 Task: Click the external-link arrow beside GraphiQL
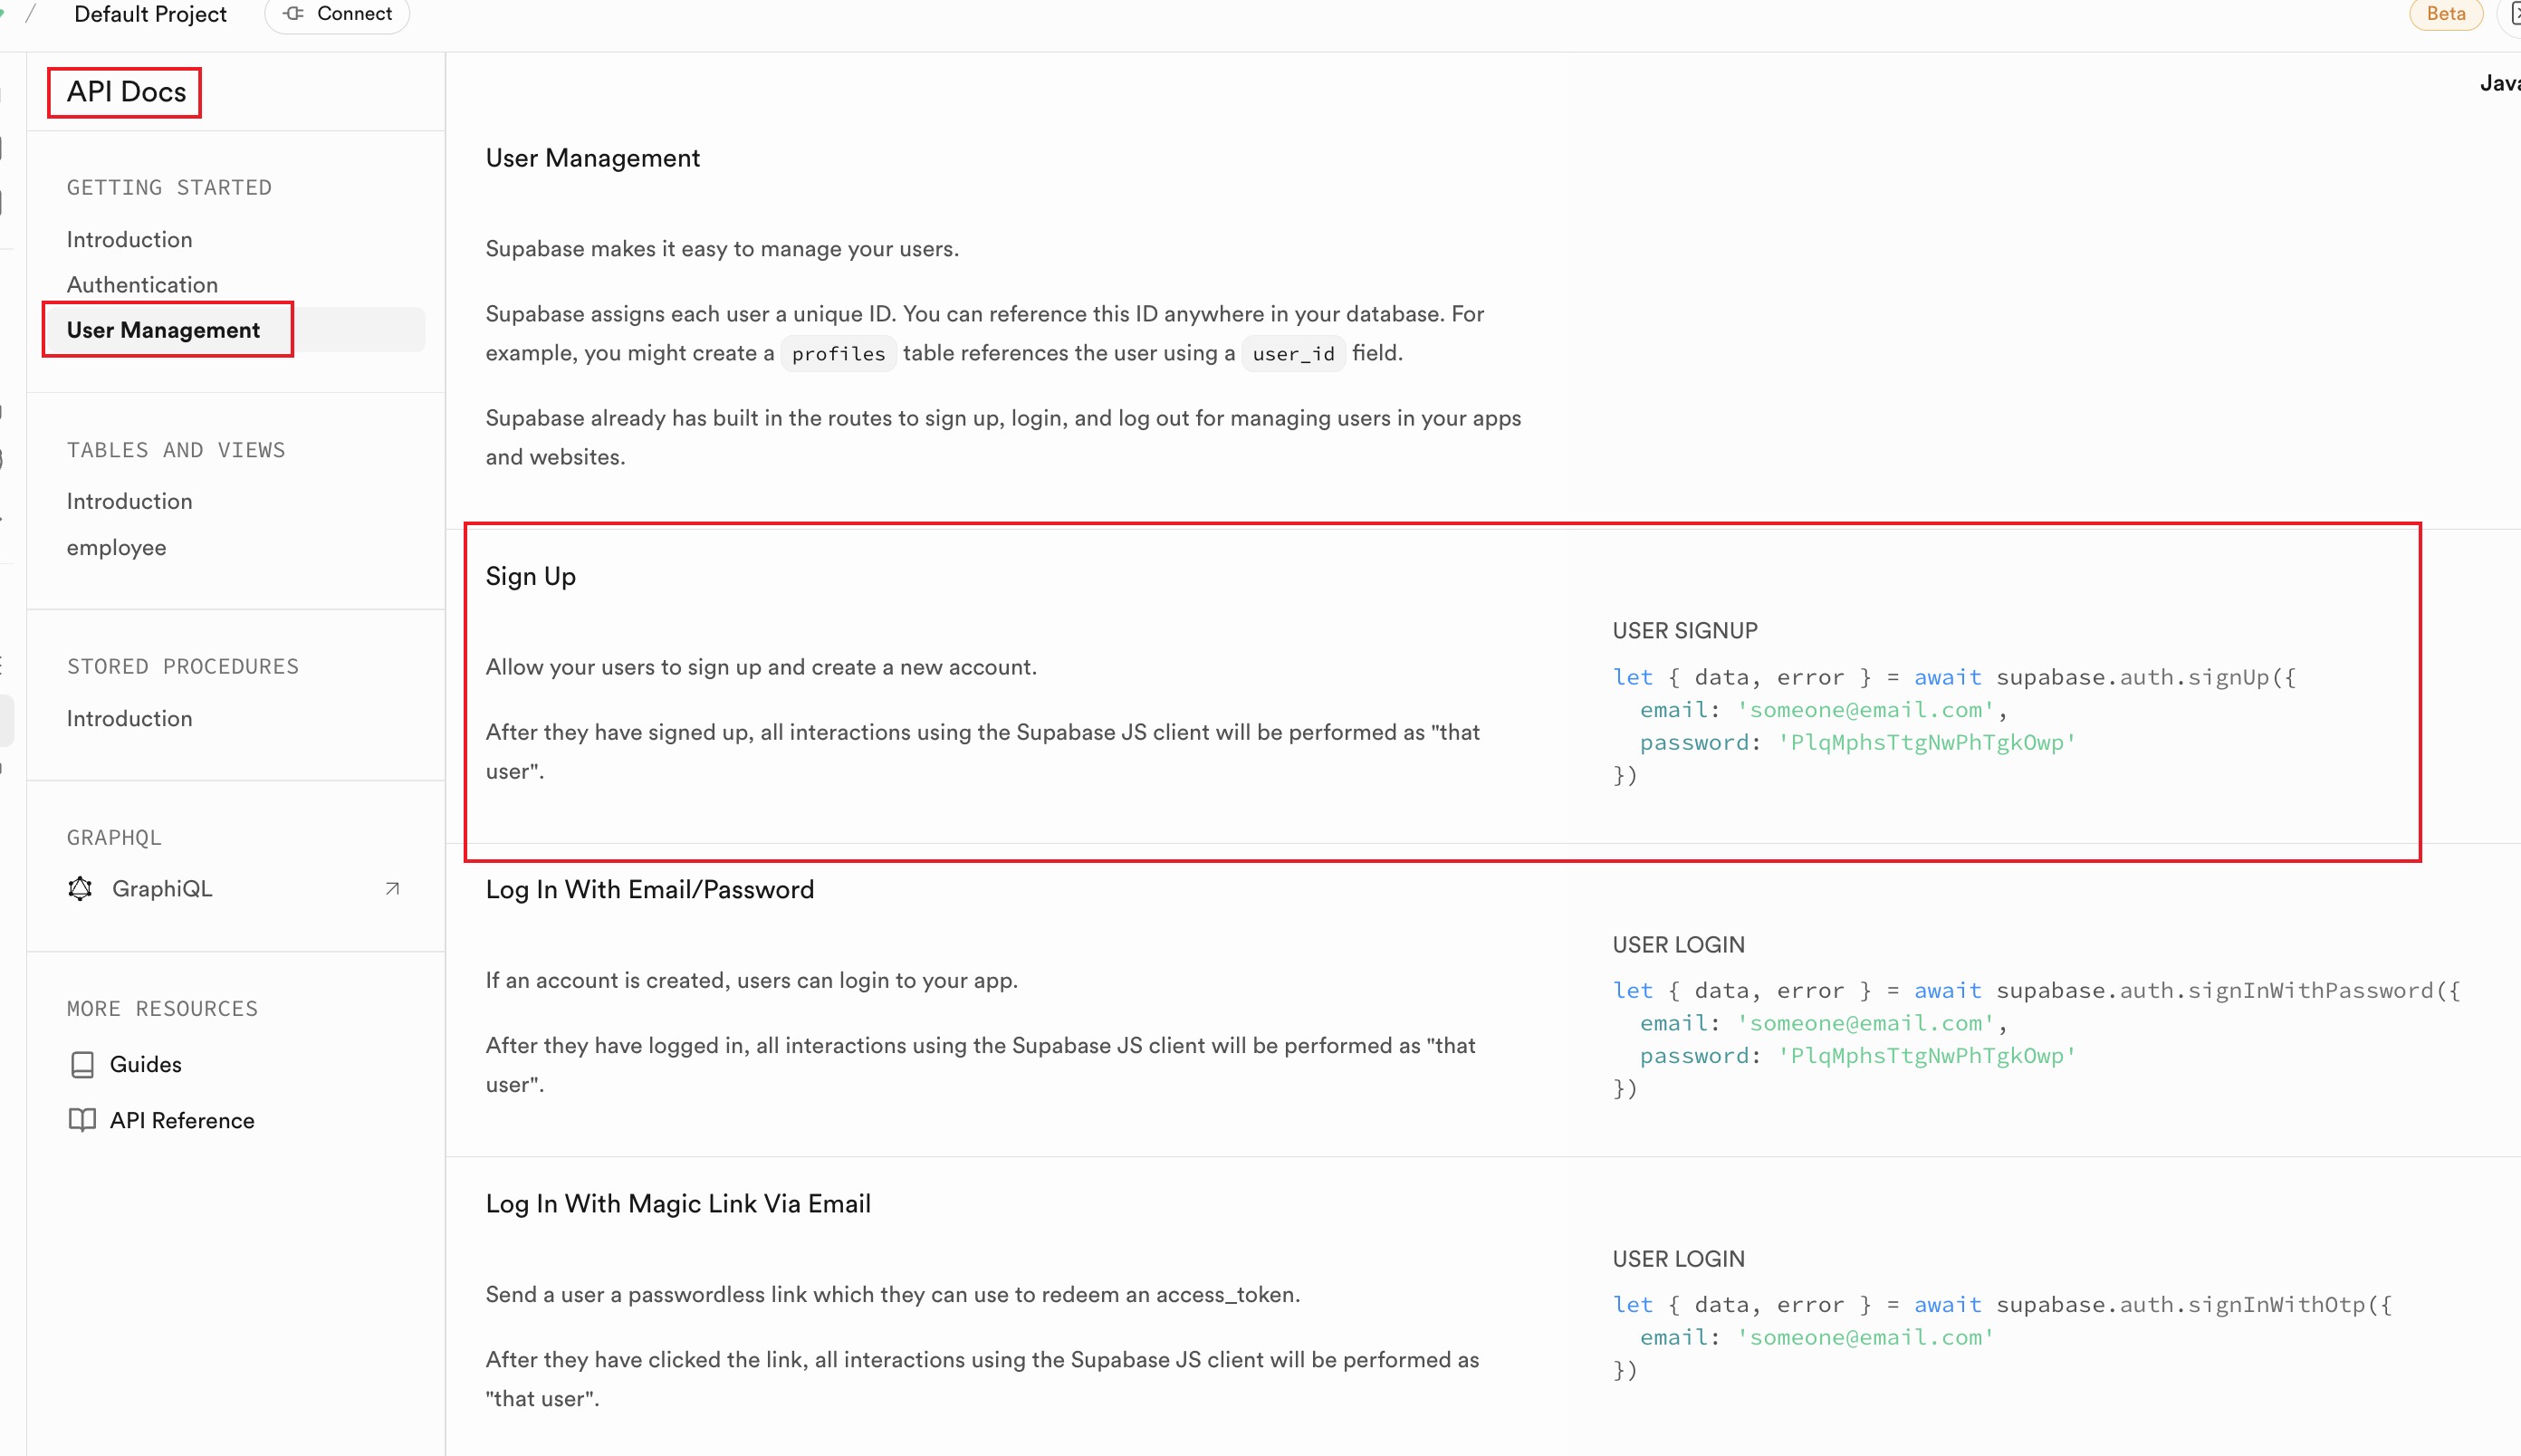pos(392,889)
